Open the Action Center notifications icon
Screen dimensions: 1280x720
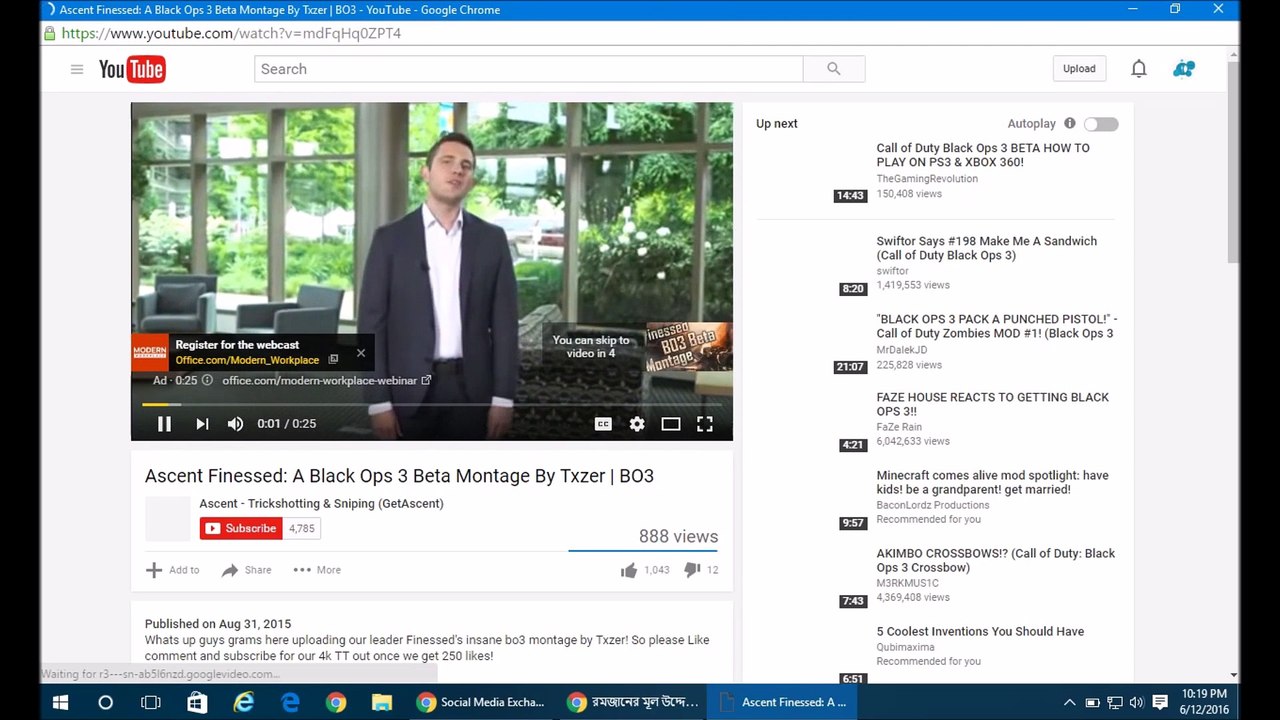point(1160,702)
